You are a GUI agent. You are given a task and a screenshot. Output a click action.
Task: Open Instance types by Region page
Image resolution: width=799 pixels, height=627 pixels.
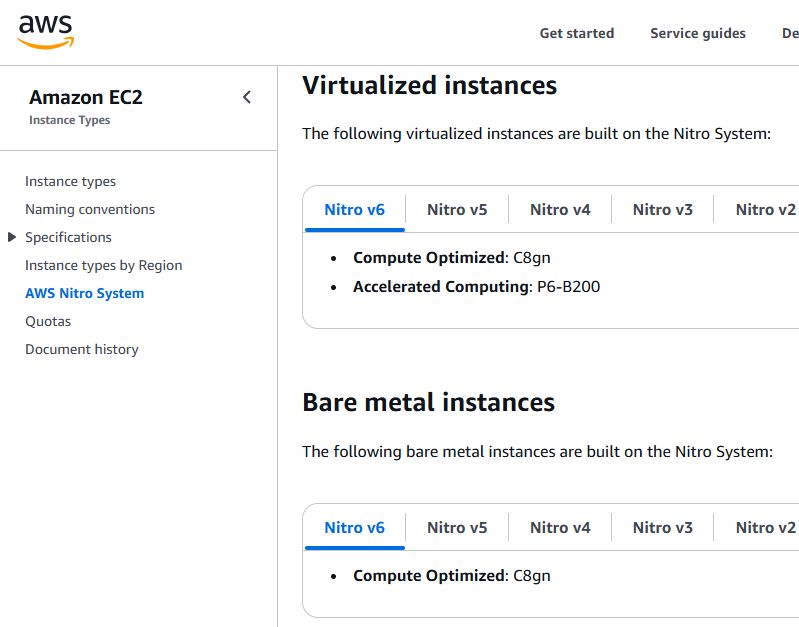tap(103, 266)
